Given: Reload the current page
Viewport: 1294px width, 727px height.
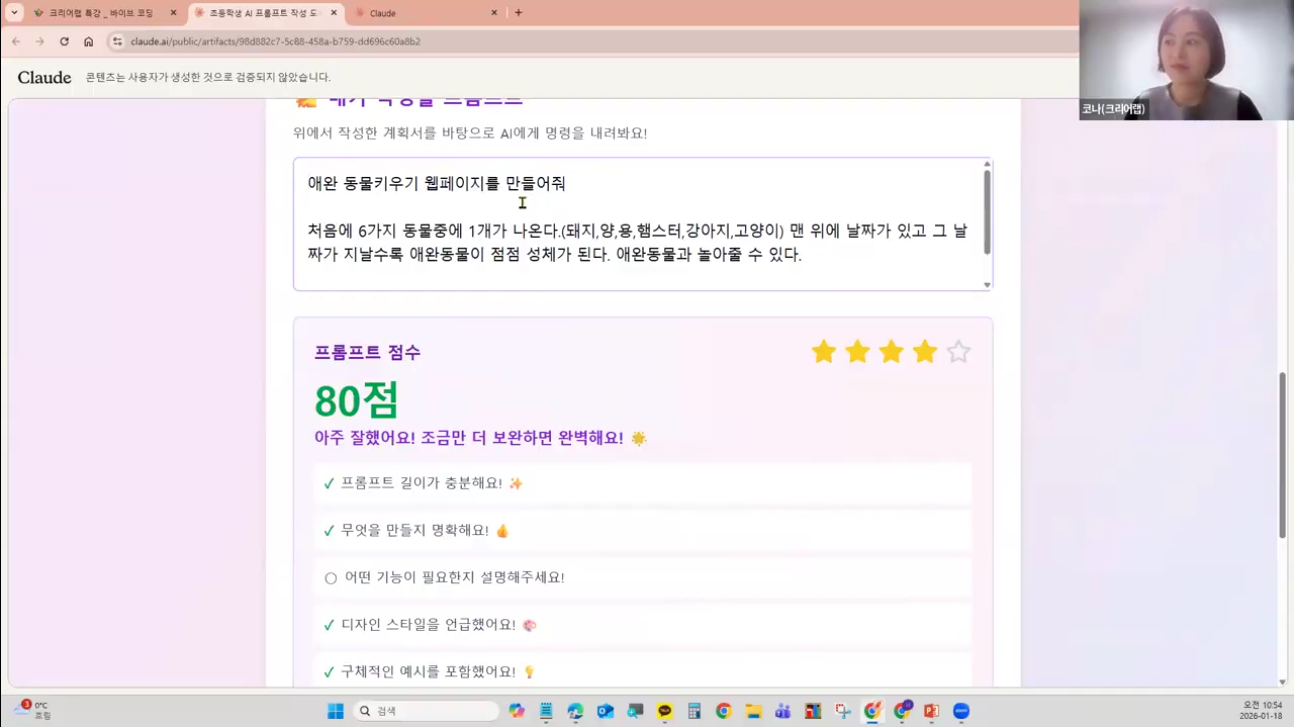Looking at the screenshot, I should (x=64, y=42).
